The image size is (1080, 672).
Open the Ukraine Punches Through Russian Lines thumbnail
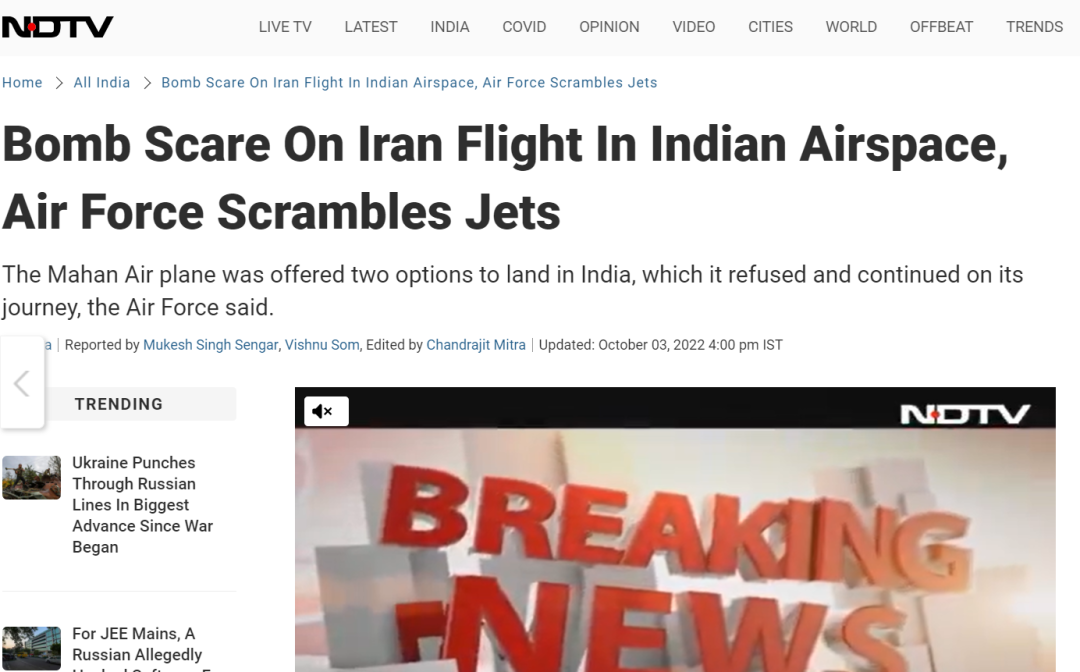tap(32, 477)
